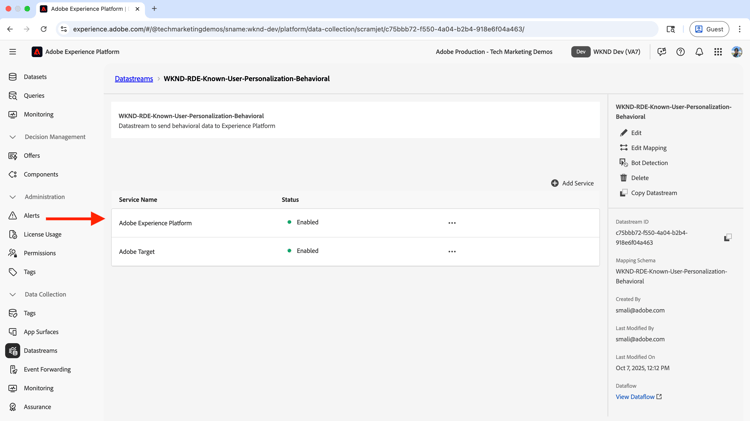Click the Queries sidebar icon

point(13,96)
